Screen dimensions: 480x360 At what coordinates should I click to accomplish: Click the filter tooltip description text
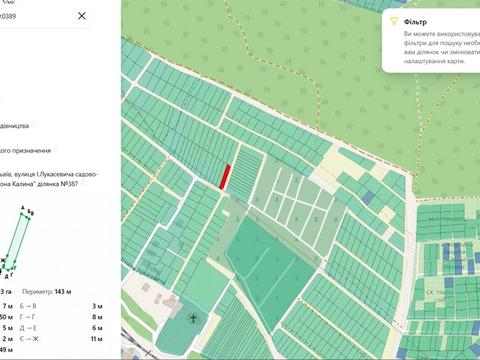coord(442,48)
